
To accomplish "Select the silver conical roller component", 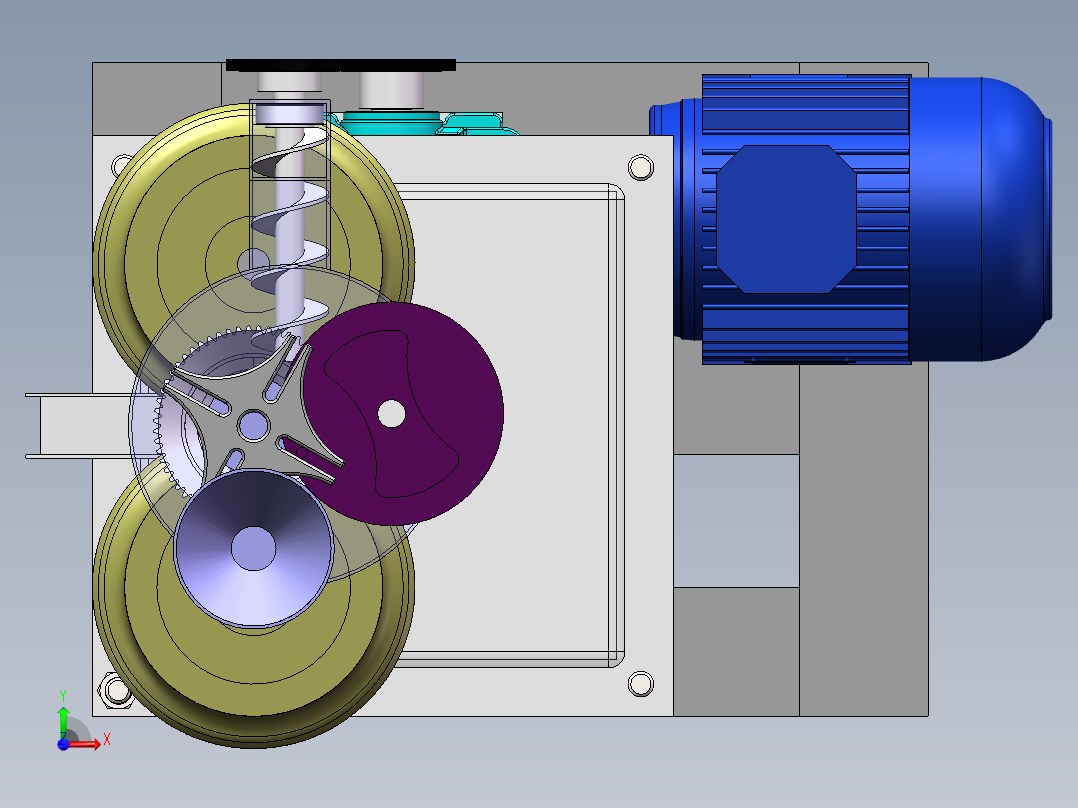I will point(252,550).
